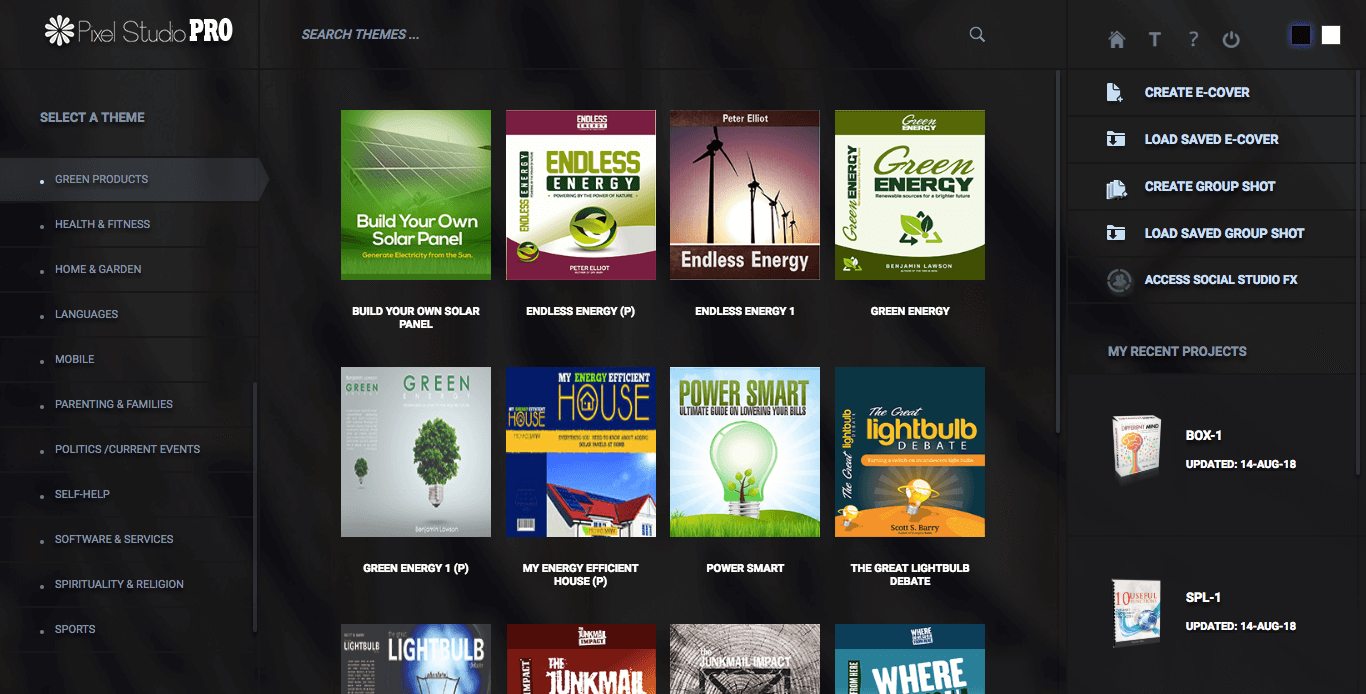Click Load Saved E-Cover link

(1211, 139)
